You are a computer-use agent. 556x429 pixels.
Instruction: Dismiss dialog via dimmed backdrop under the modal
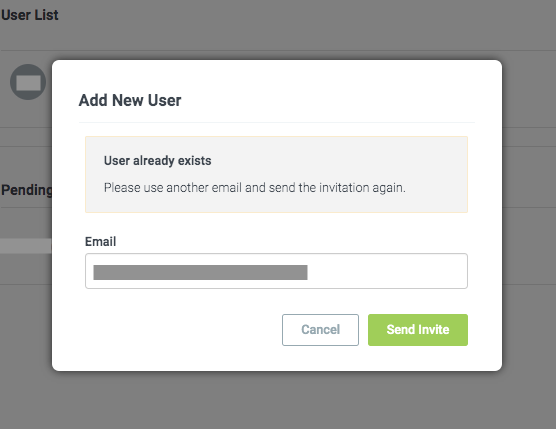coord(277,401)
